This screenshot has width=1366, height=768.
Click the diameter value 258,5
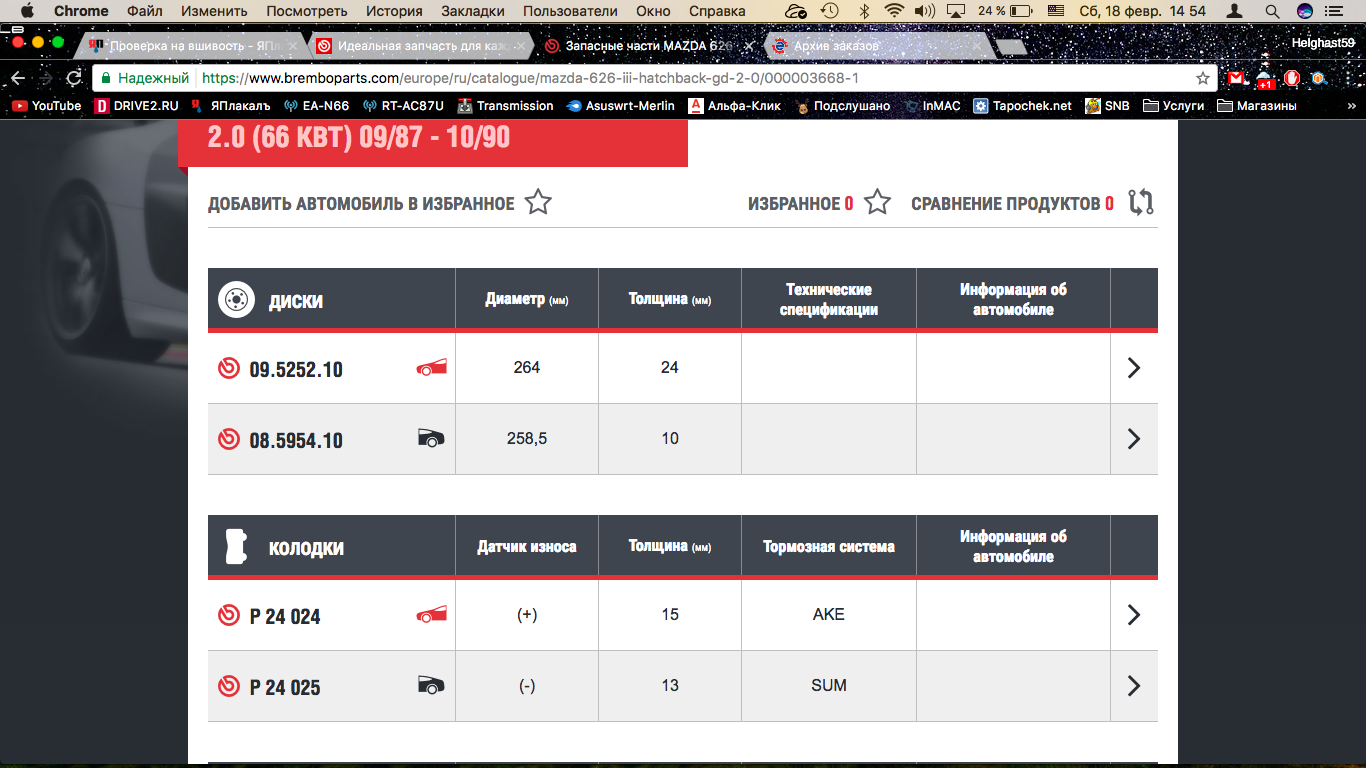tap(527, 438)
